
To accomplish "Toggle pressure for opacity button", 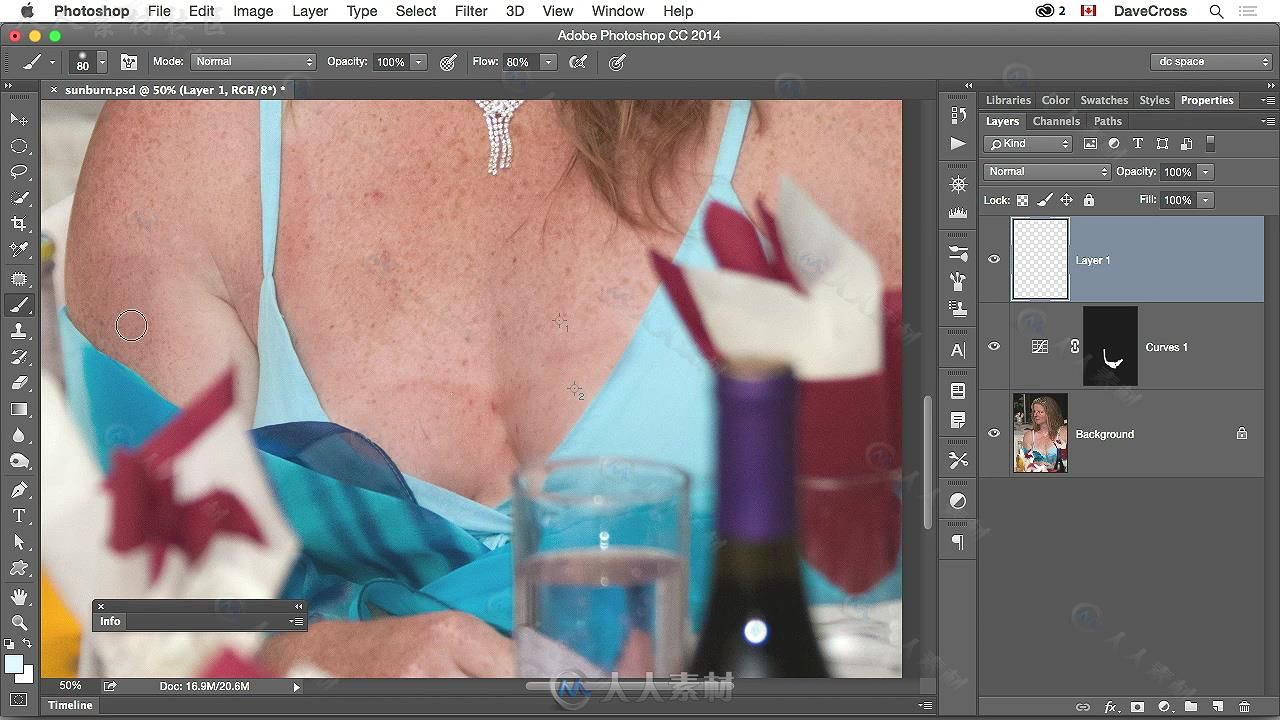I will 448,62.
